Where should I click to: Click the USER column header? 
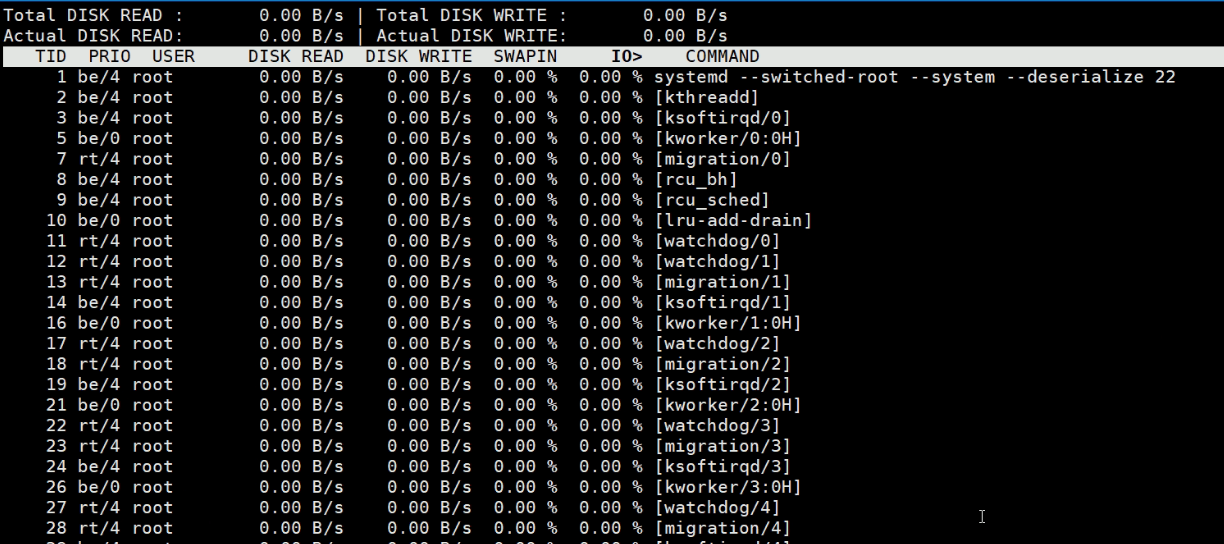point(173,57)
